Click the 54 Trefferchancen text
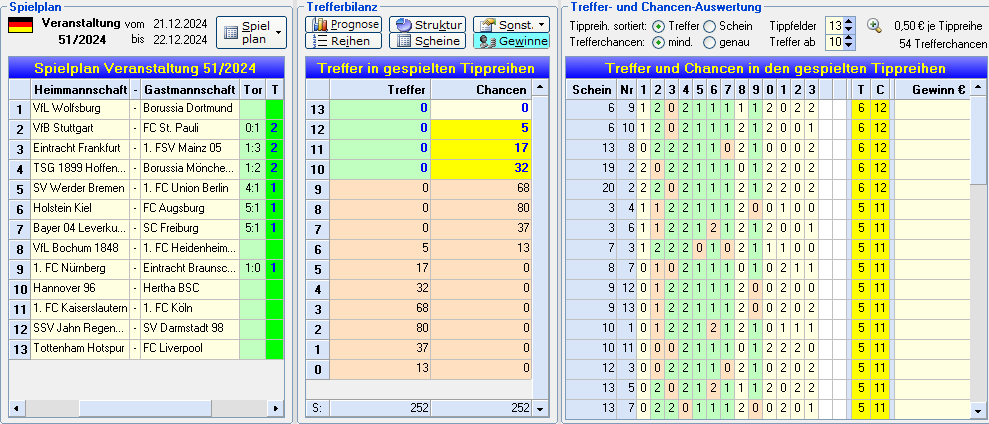This screenshot has width=989, height=424. pos(943,44)
